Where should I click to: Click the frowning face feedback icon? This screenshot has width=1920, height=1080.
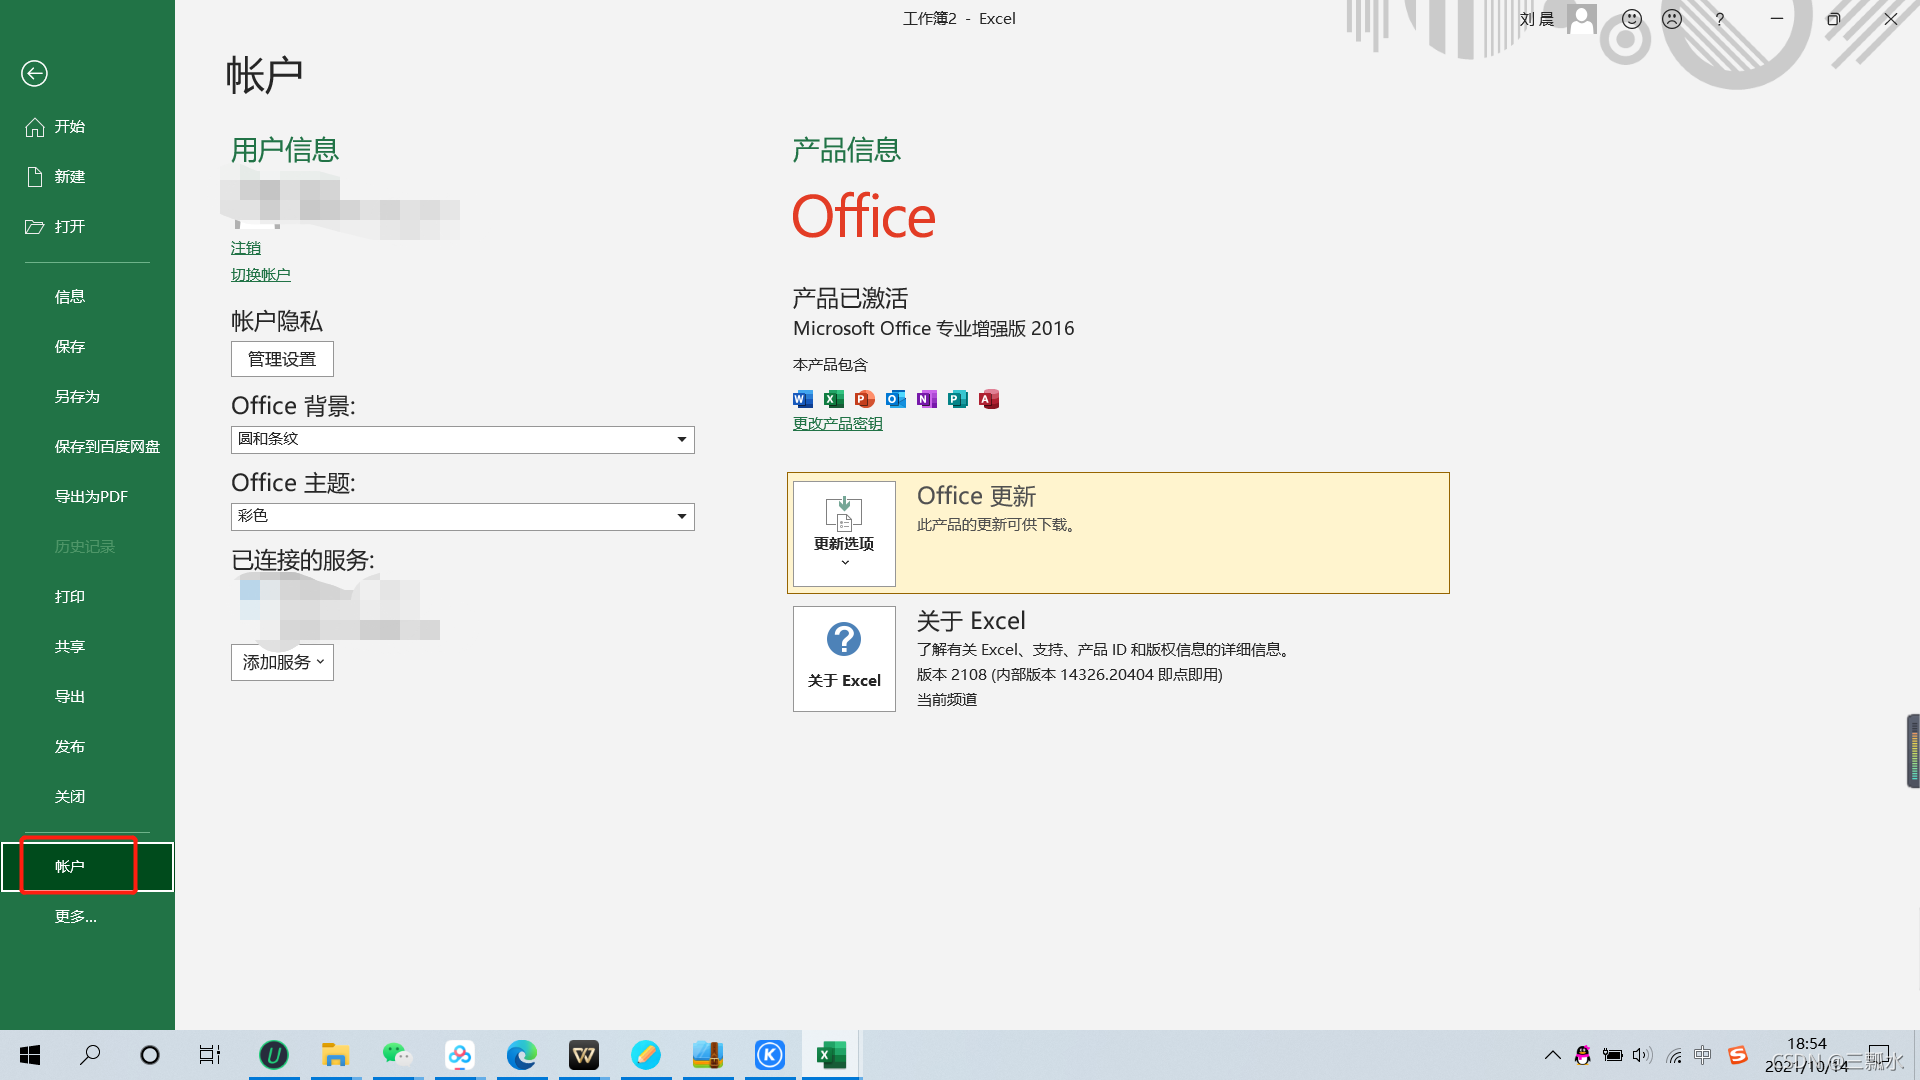coord(1672,19)
